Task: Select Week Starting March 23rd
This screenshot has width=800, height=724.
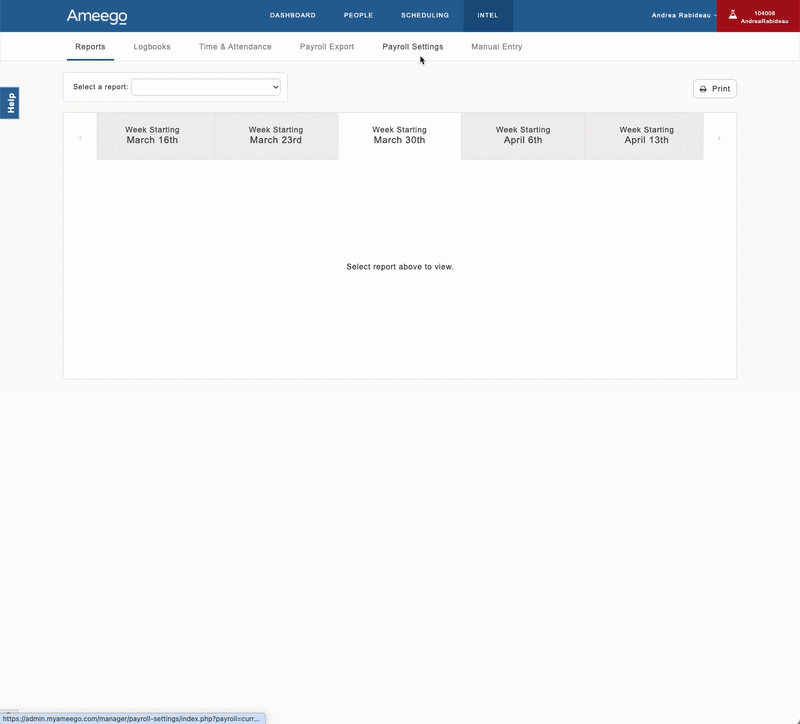Action: (276, 136)
